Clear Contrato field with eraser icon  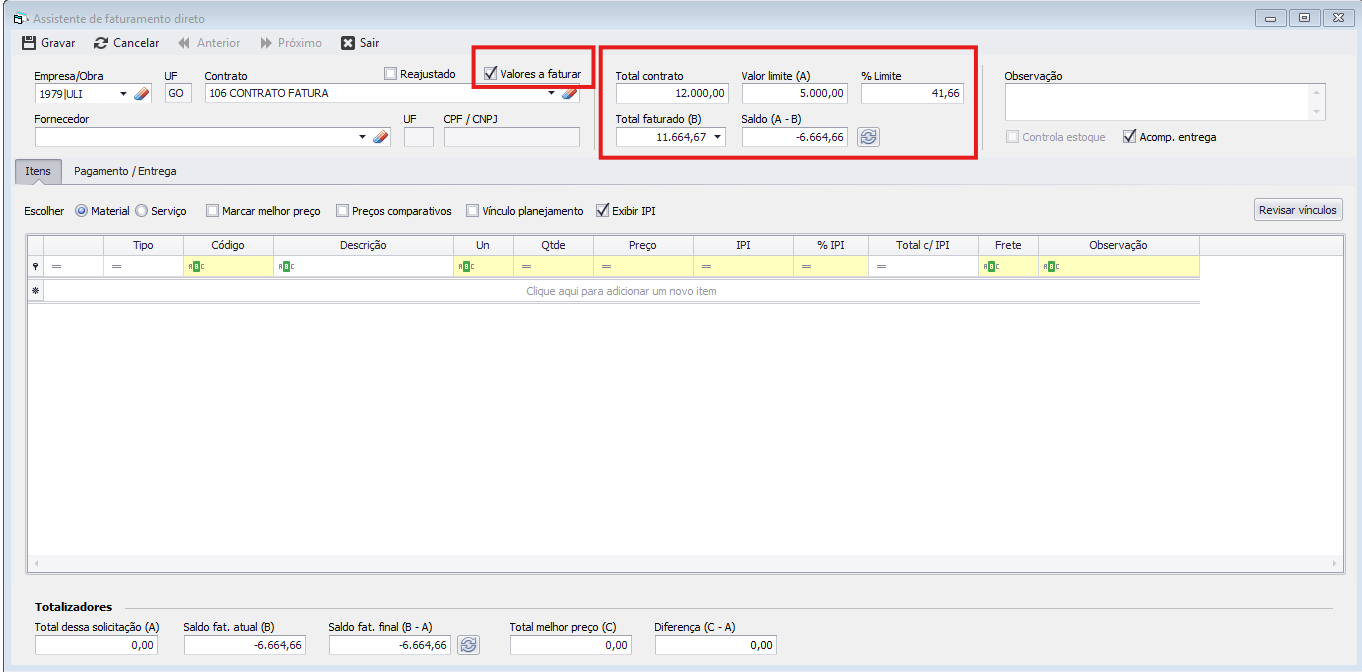pyautogui.click(x=569, y=94)
